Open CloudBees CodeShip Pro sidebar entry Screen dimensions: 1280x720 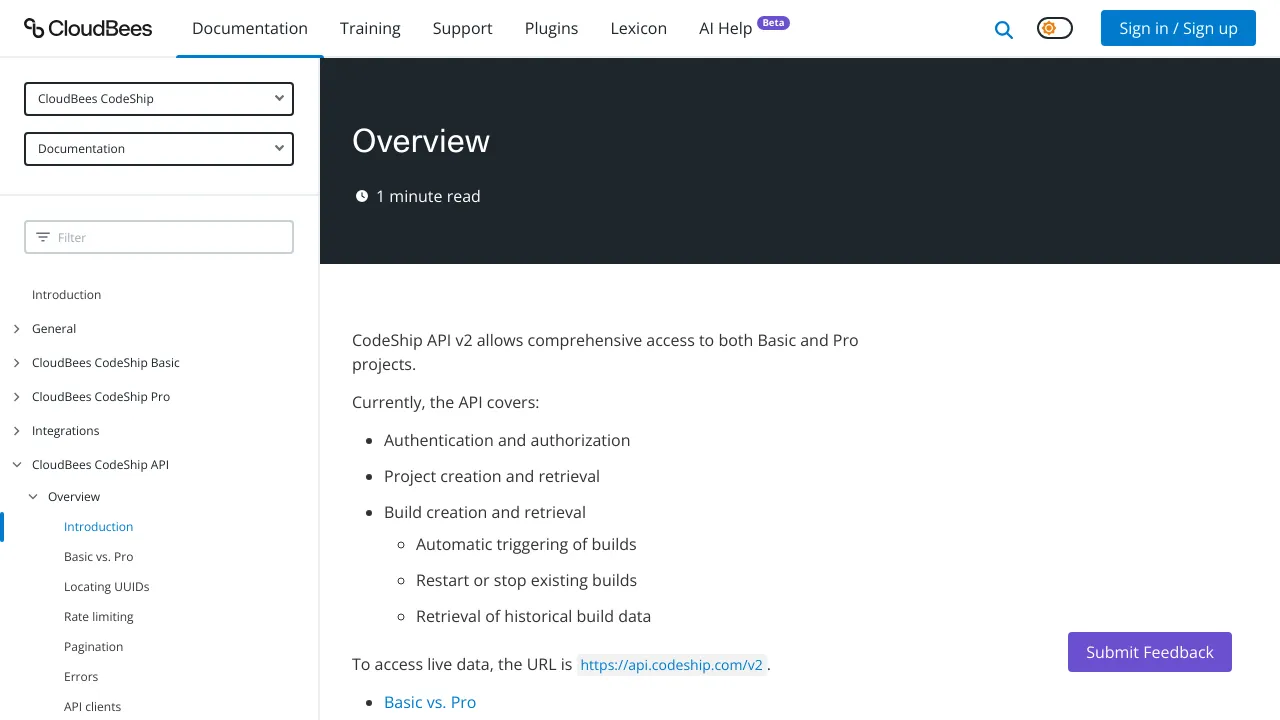101,397
